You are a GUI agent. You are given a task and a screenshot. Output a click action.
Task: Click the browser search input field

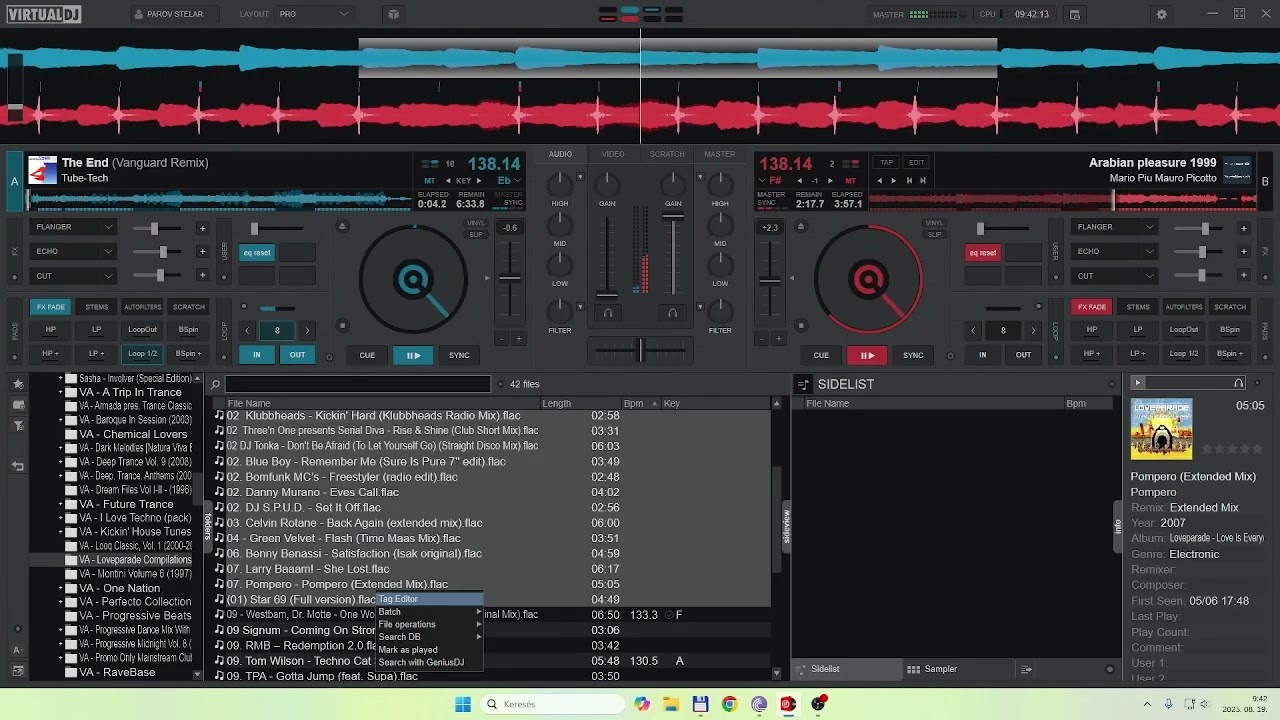(358, 384)
